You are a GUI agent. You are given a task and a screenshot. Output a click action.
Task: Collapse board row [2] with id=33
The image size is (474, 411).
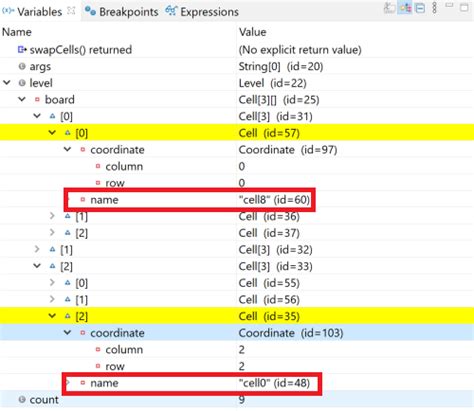click(37, 266)
